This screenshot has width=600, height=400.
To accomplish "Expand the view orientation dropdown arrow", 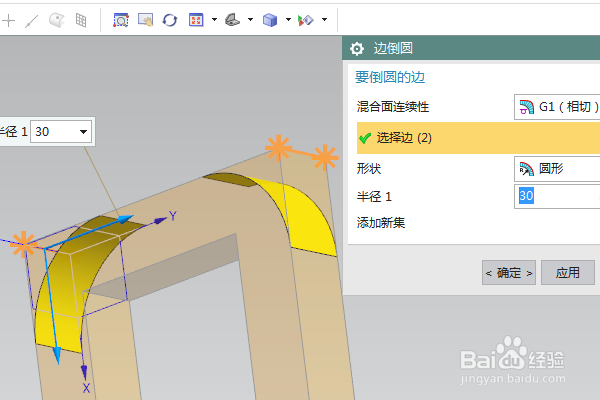I will click(250, 20).
